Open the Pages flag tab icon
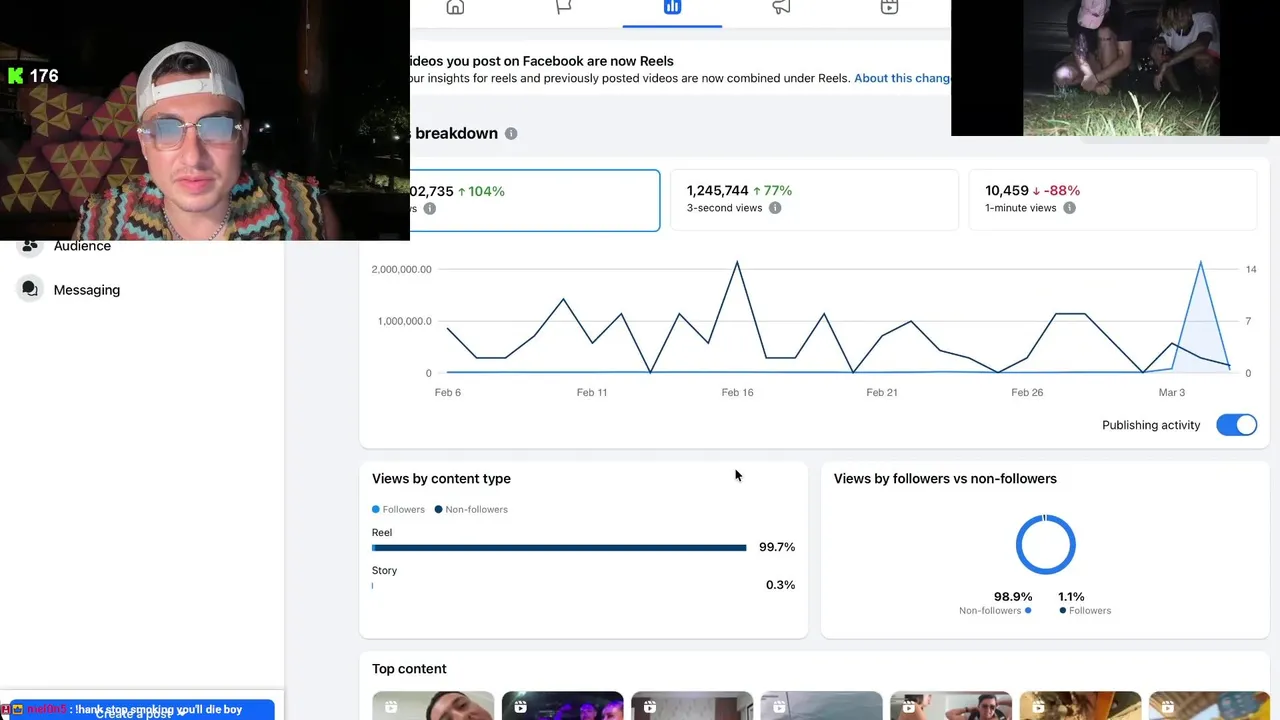Viewport: 1280px width, 720px height. tap(564, 7)
